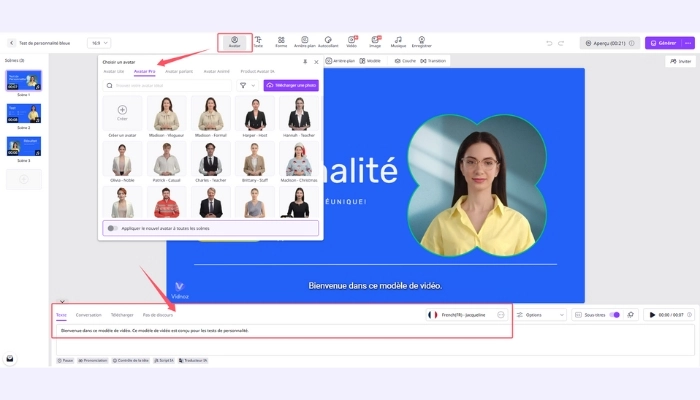Open the avatar filter dropdown
This screenshot has height=400, width=700.
point(247,85)
